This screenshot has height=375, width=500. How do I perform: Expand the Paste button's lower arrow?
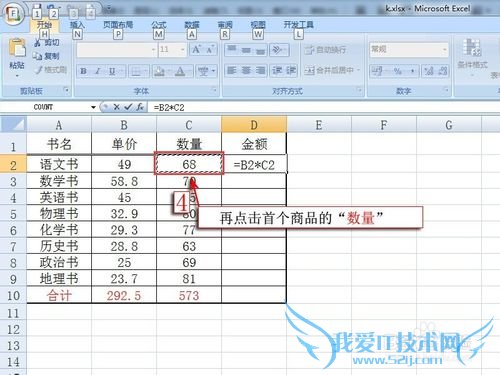tap(17, 76)
